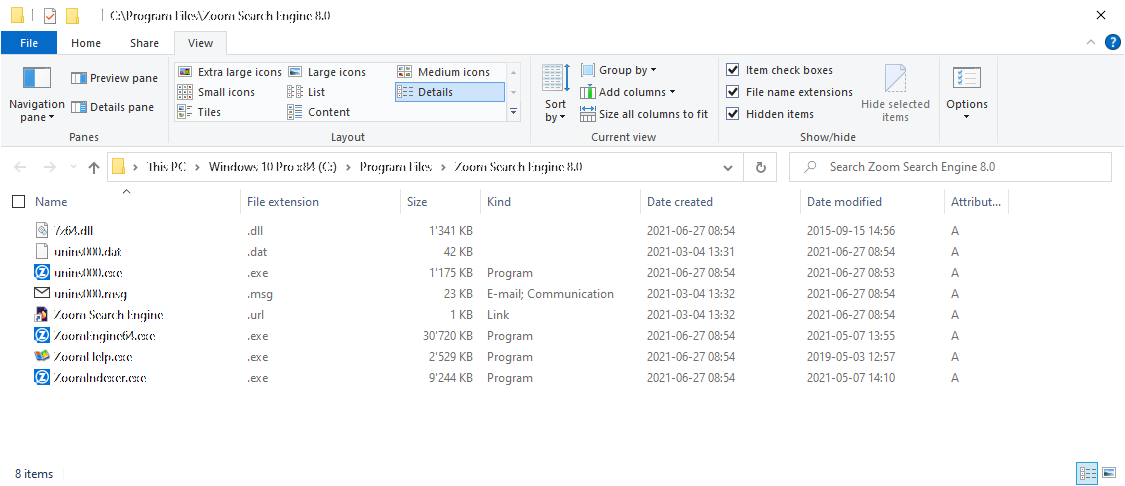Viewport: 1125px width, 486px height.
Task: Open the File tab
Action: (x=29, y=43)
